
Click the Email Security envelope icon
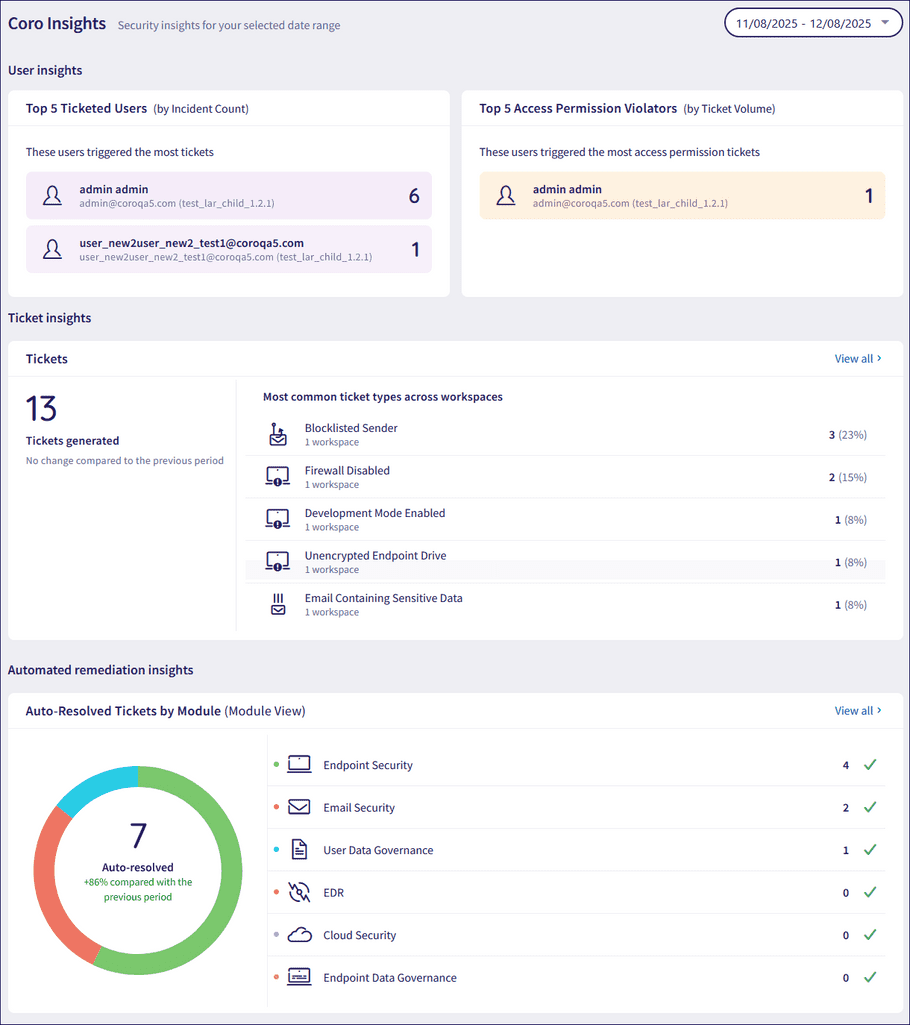tap(298, 806)
